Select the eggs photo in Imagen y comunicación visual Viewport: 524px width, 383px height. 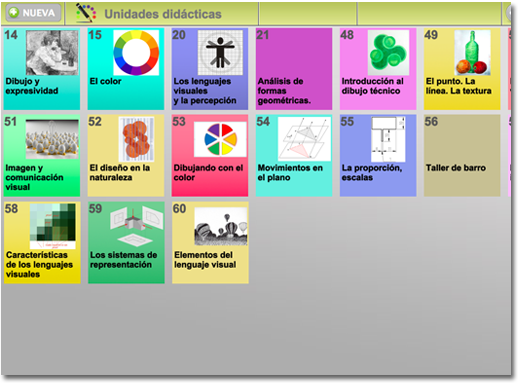(52, 139)
